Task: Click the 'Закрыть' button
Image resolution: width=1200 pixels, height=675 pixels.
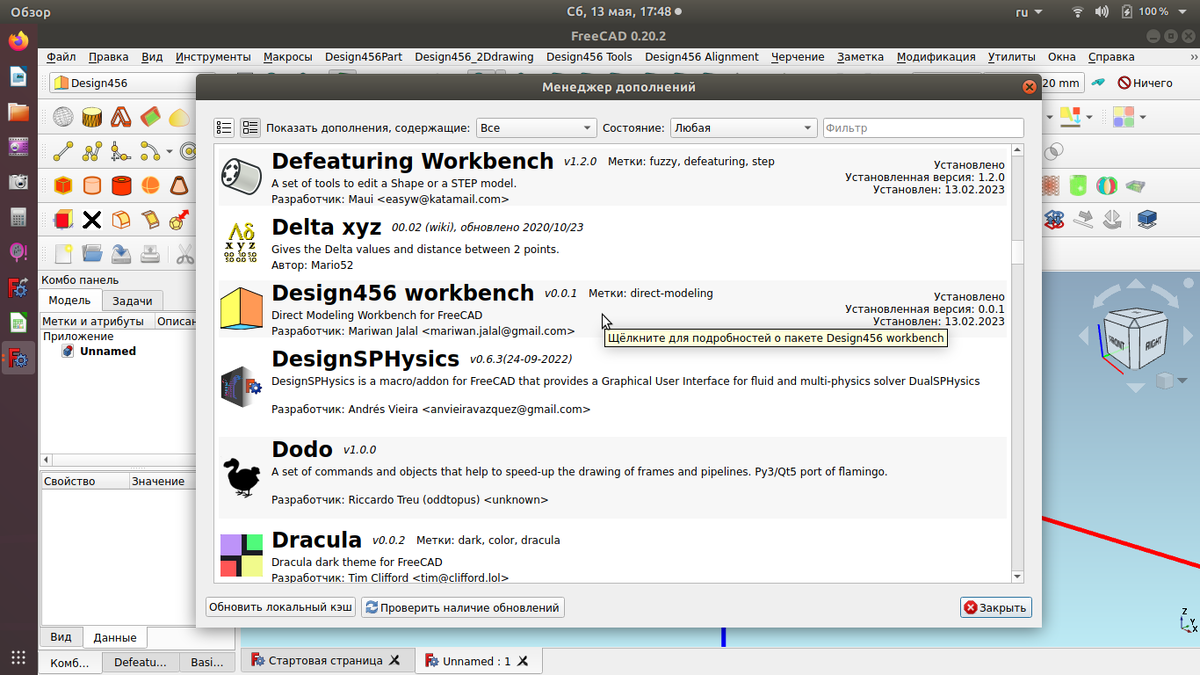Action: [x=995, y=607]
